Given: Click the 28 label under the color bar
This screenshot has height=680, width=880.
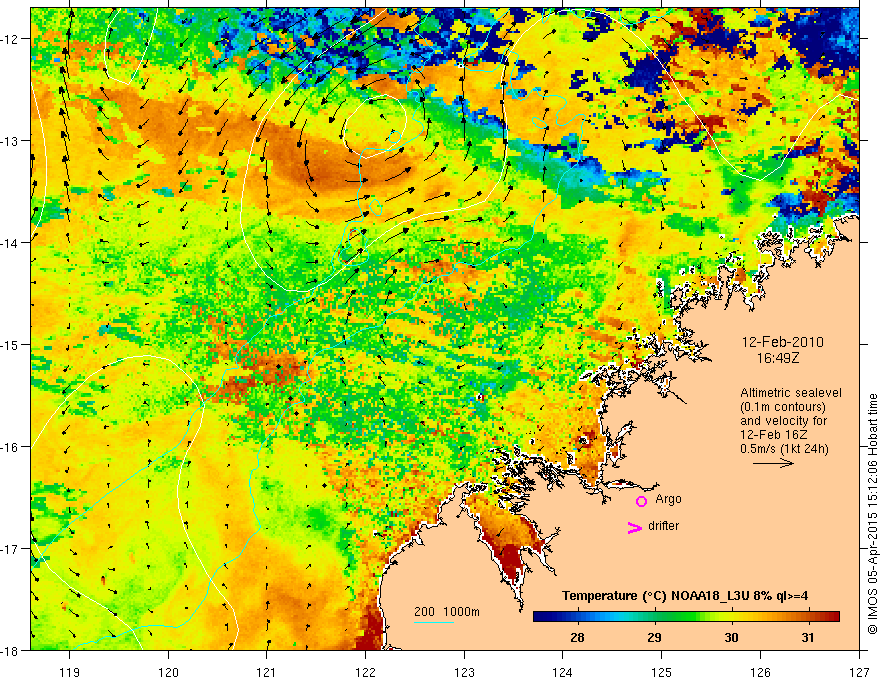Looking at the screenshot, I should [x=577, y=637].
